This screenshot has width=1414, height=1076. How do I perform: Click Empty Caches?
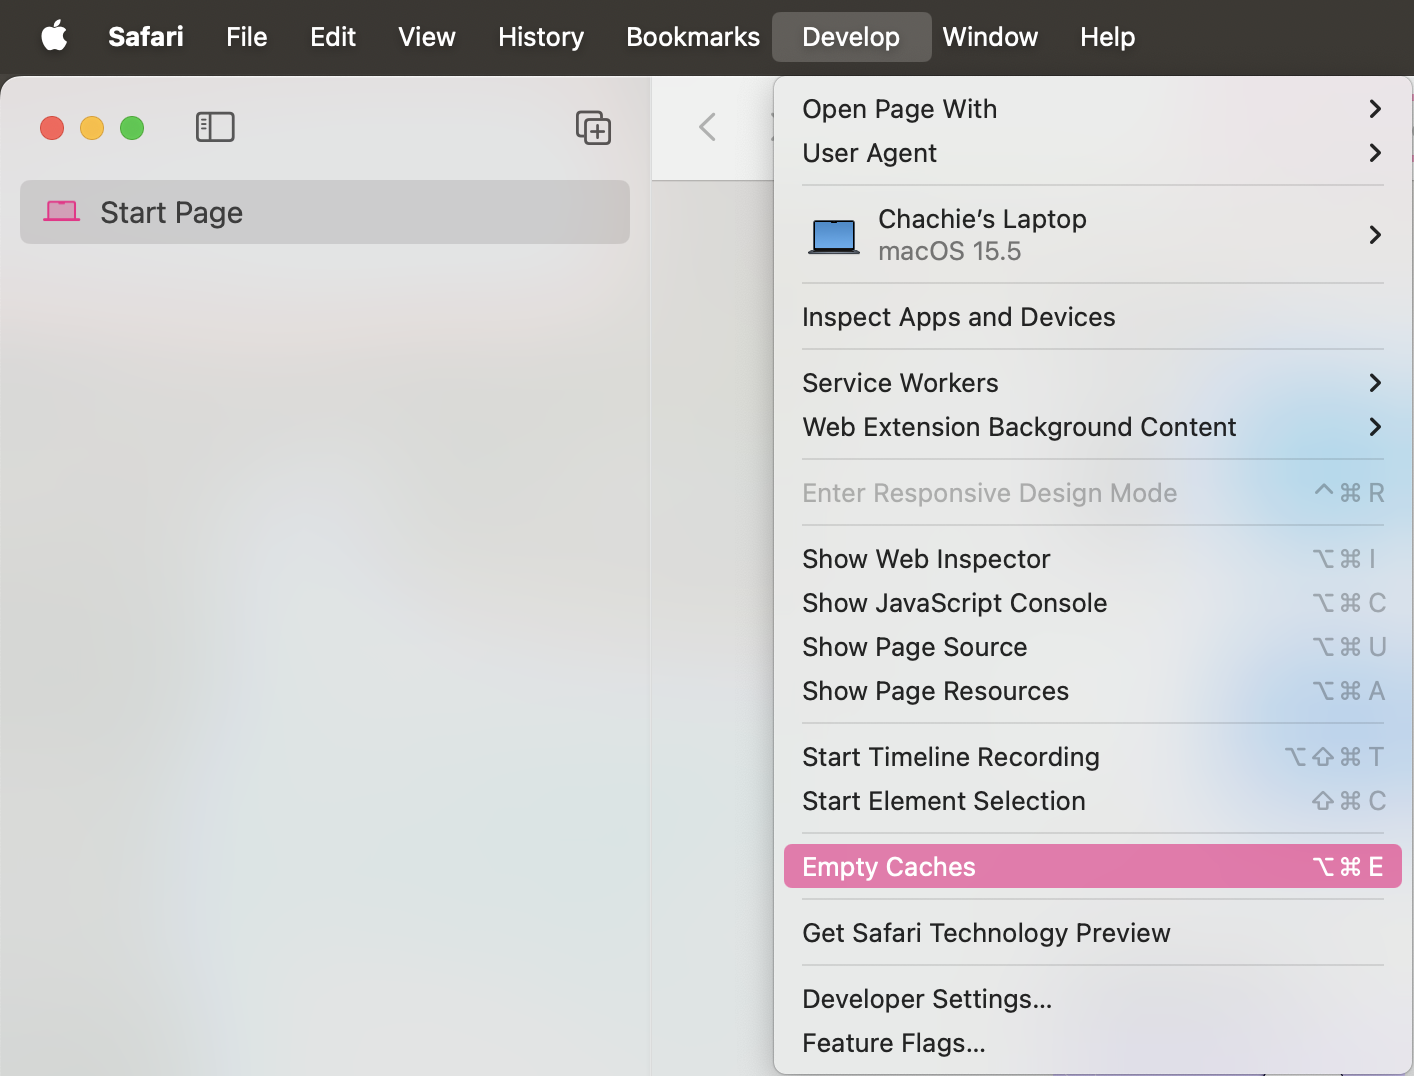pyautogui.click(x=1093, y=866)
